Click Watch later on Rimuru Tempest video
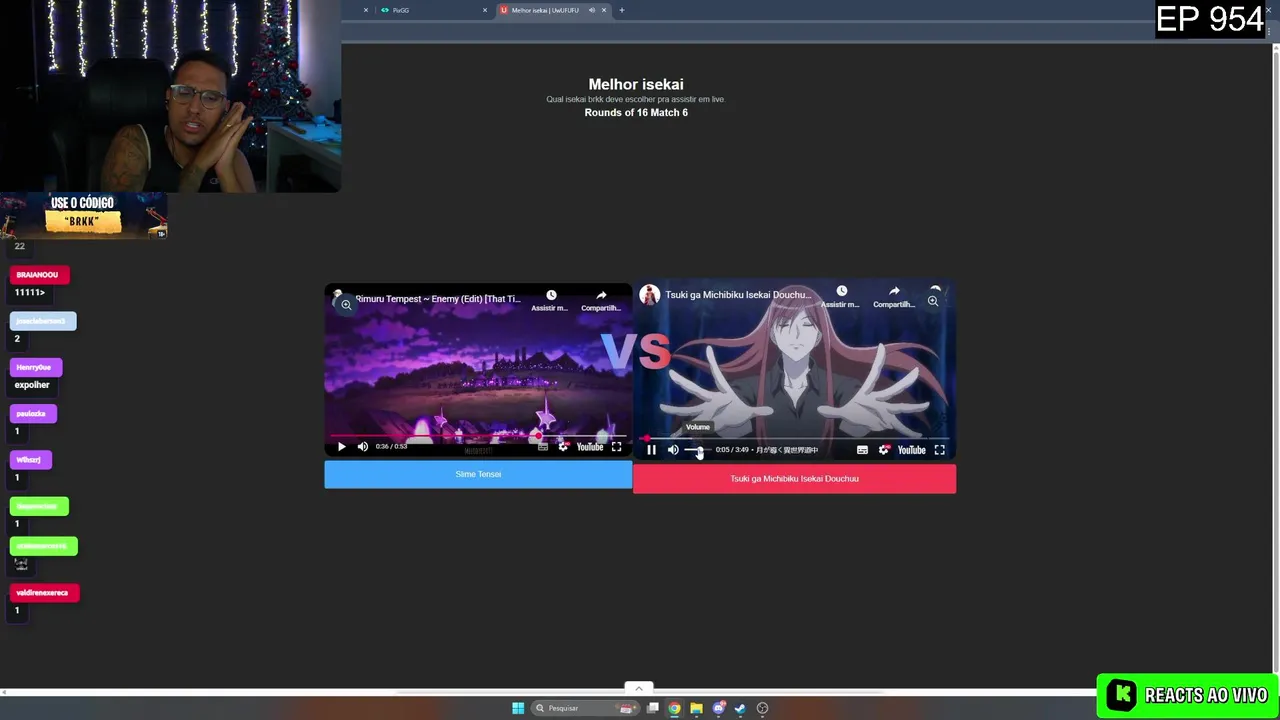This screenshot has width=1280, height=720. point(550,300)
